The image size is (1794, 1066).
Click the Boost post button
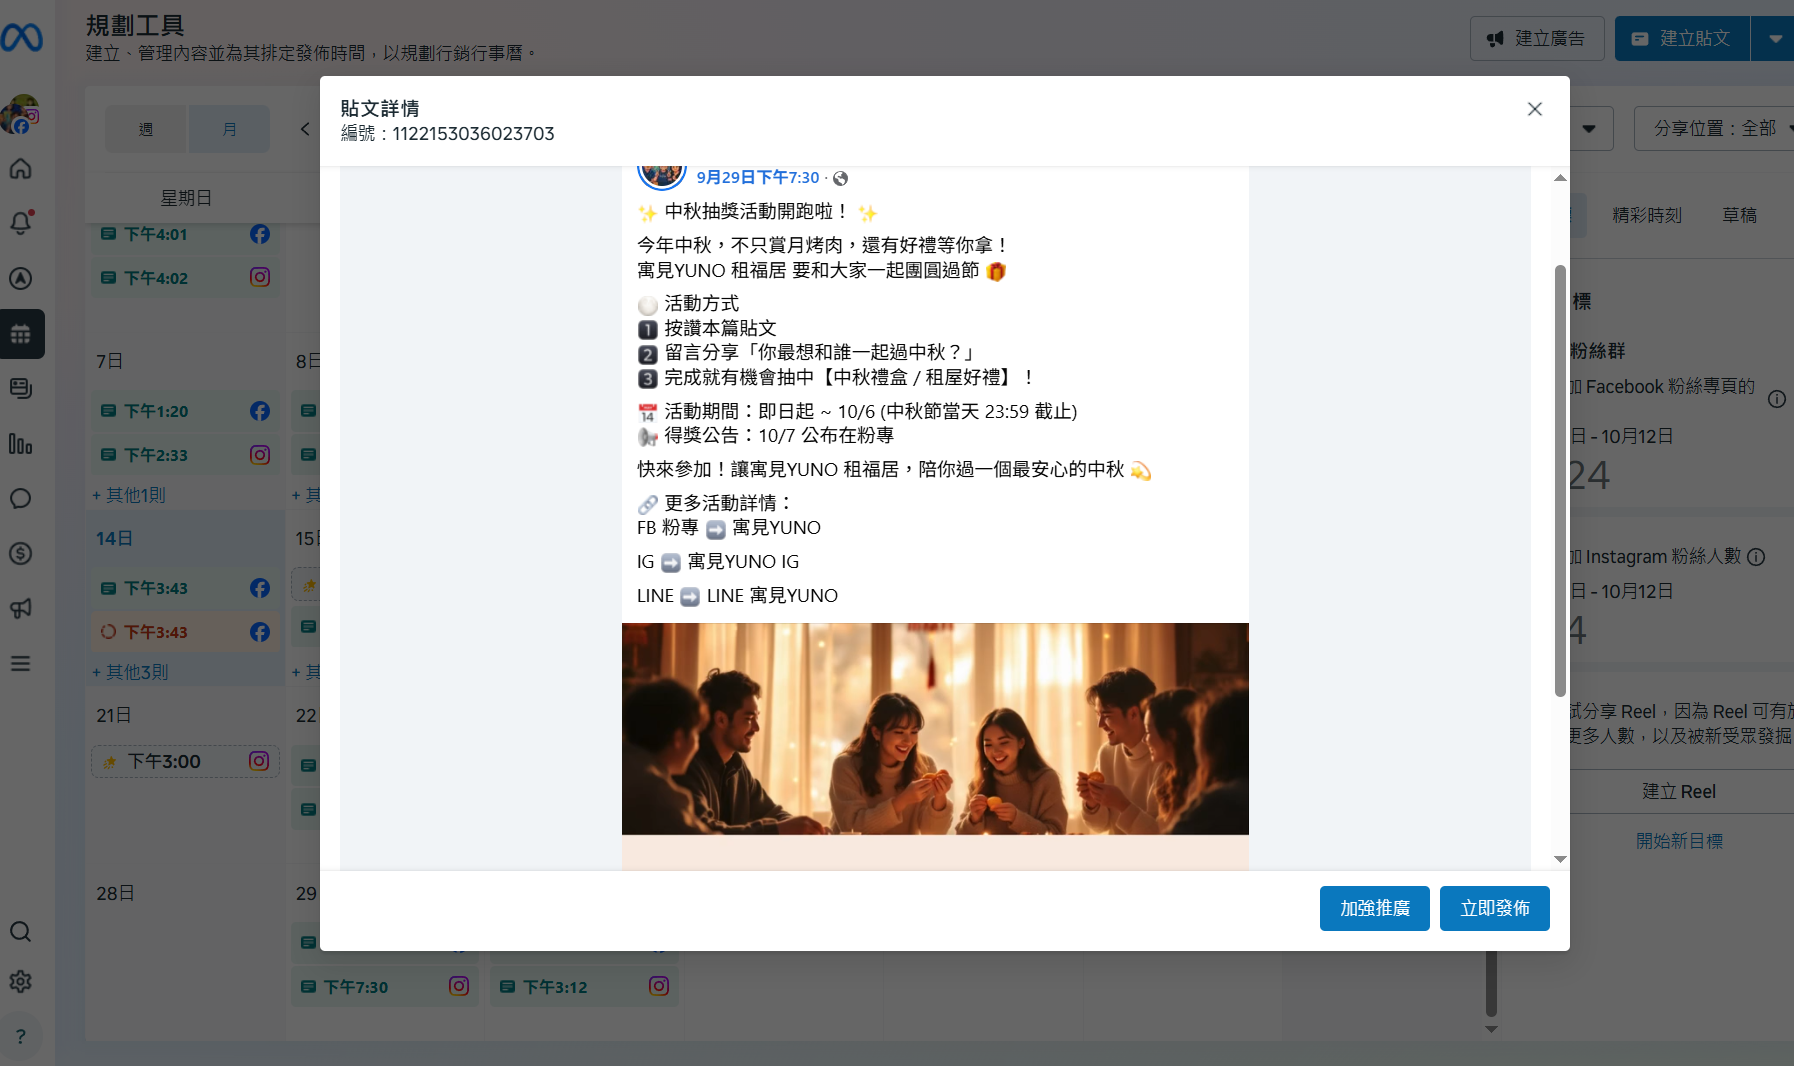point(1374,908)
